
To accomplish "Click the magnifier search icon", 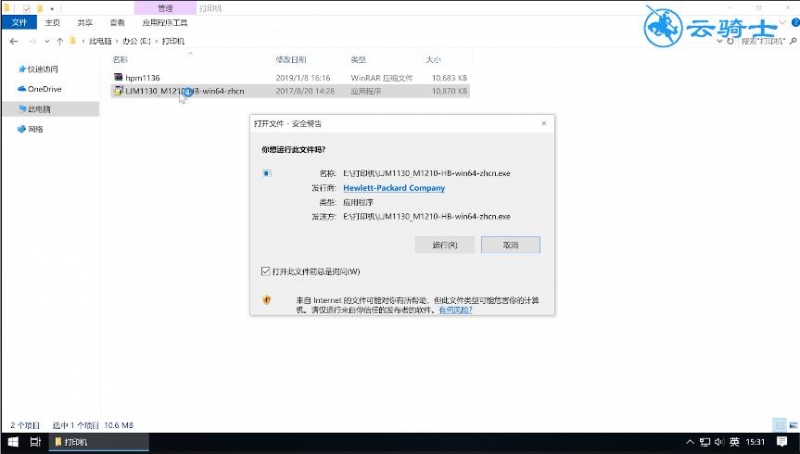I will [x=793, y=41].
